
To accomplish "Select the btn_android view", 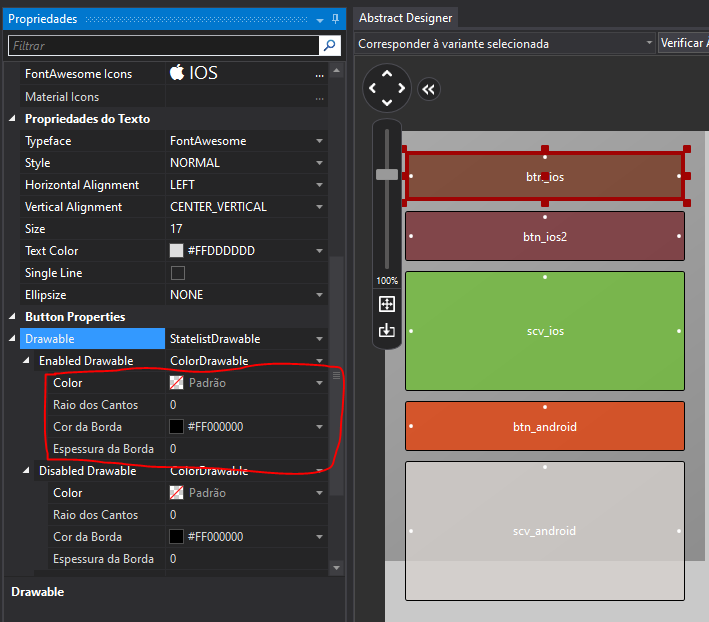I will (x=545, y=426).
